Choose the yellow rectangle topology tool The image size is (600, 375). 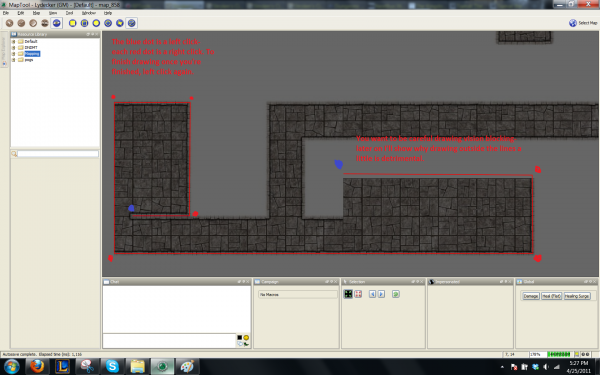tap(72, 23)
